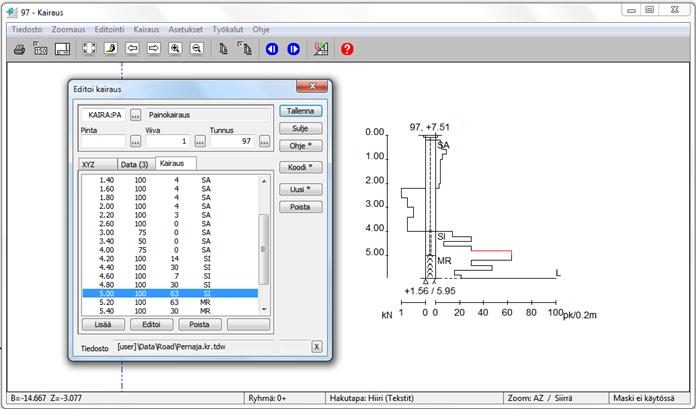Click the zoom out magnifier icon
The width and height of the screenshot is (696, 409).
click(197, 48)
